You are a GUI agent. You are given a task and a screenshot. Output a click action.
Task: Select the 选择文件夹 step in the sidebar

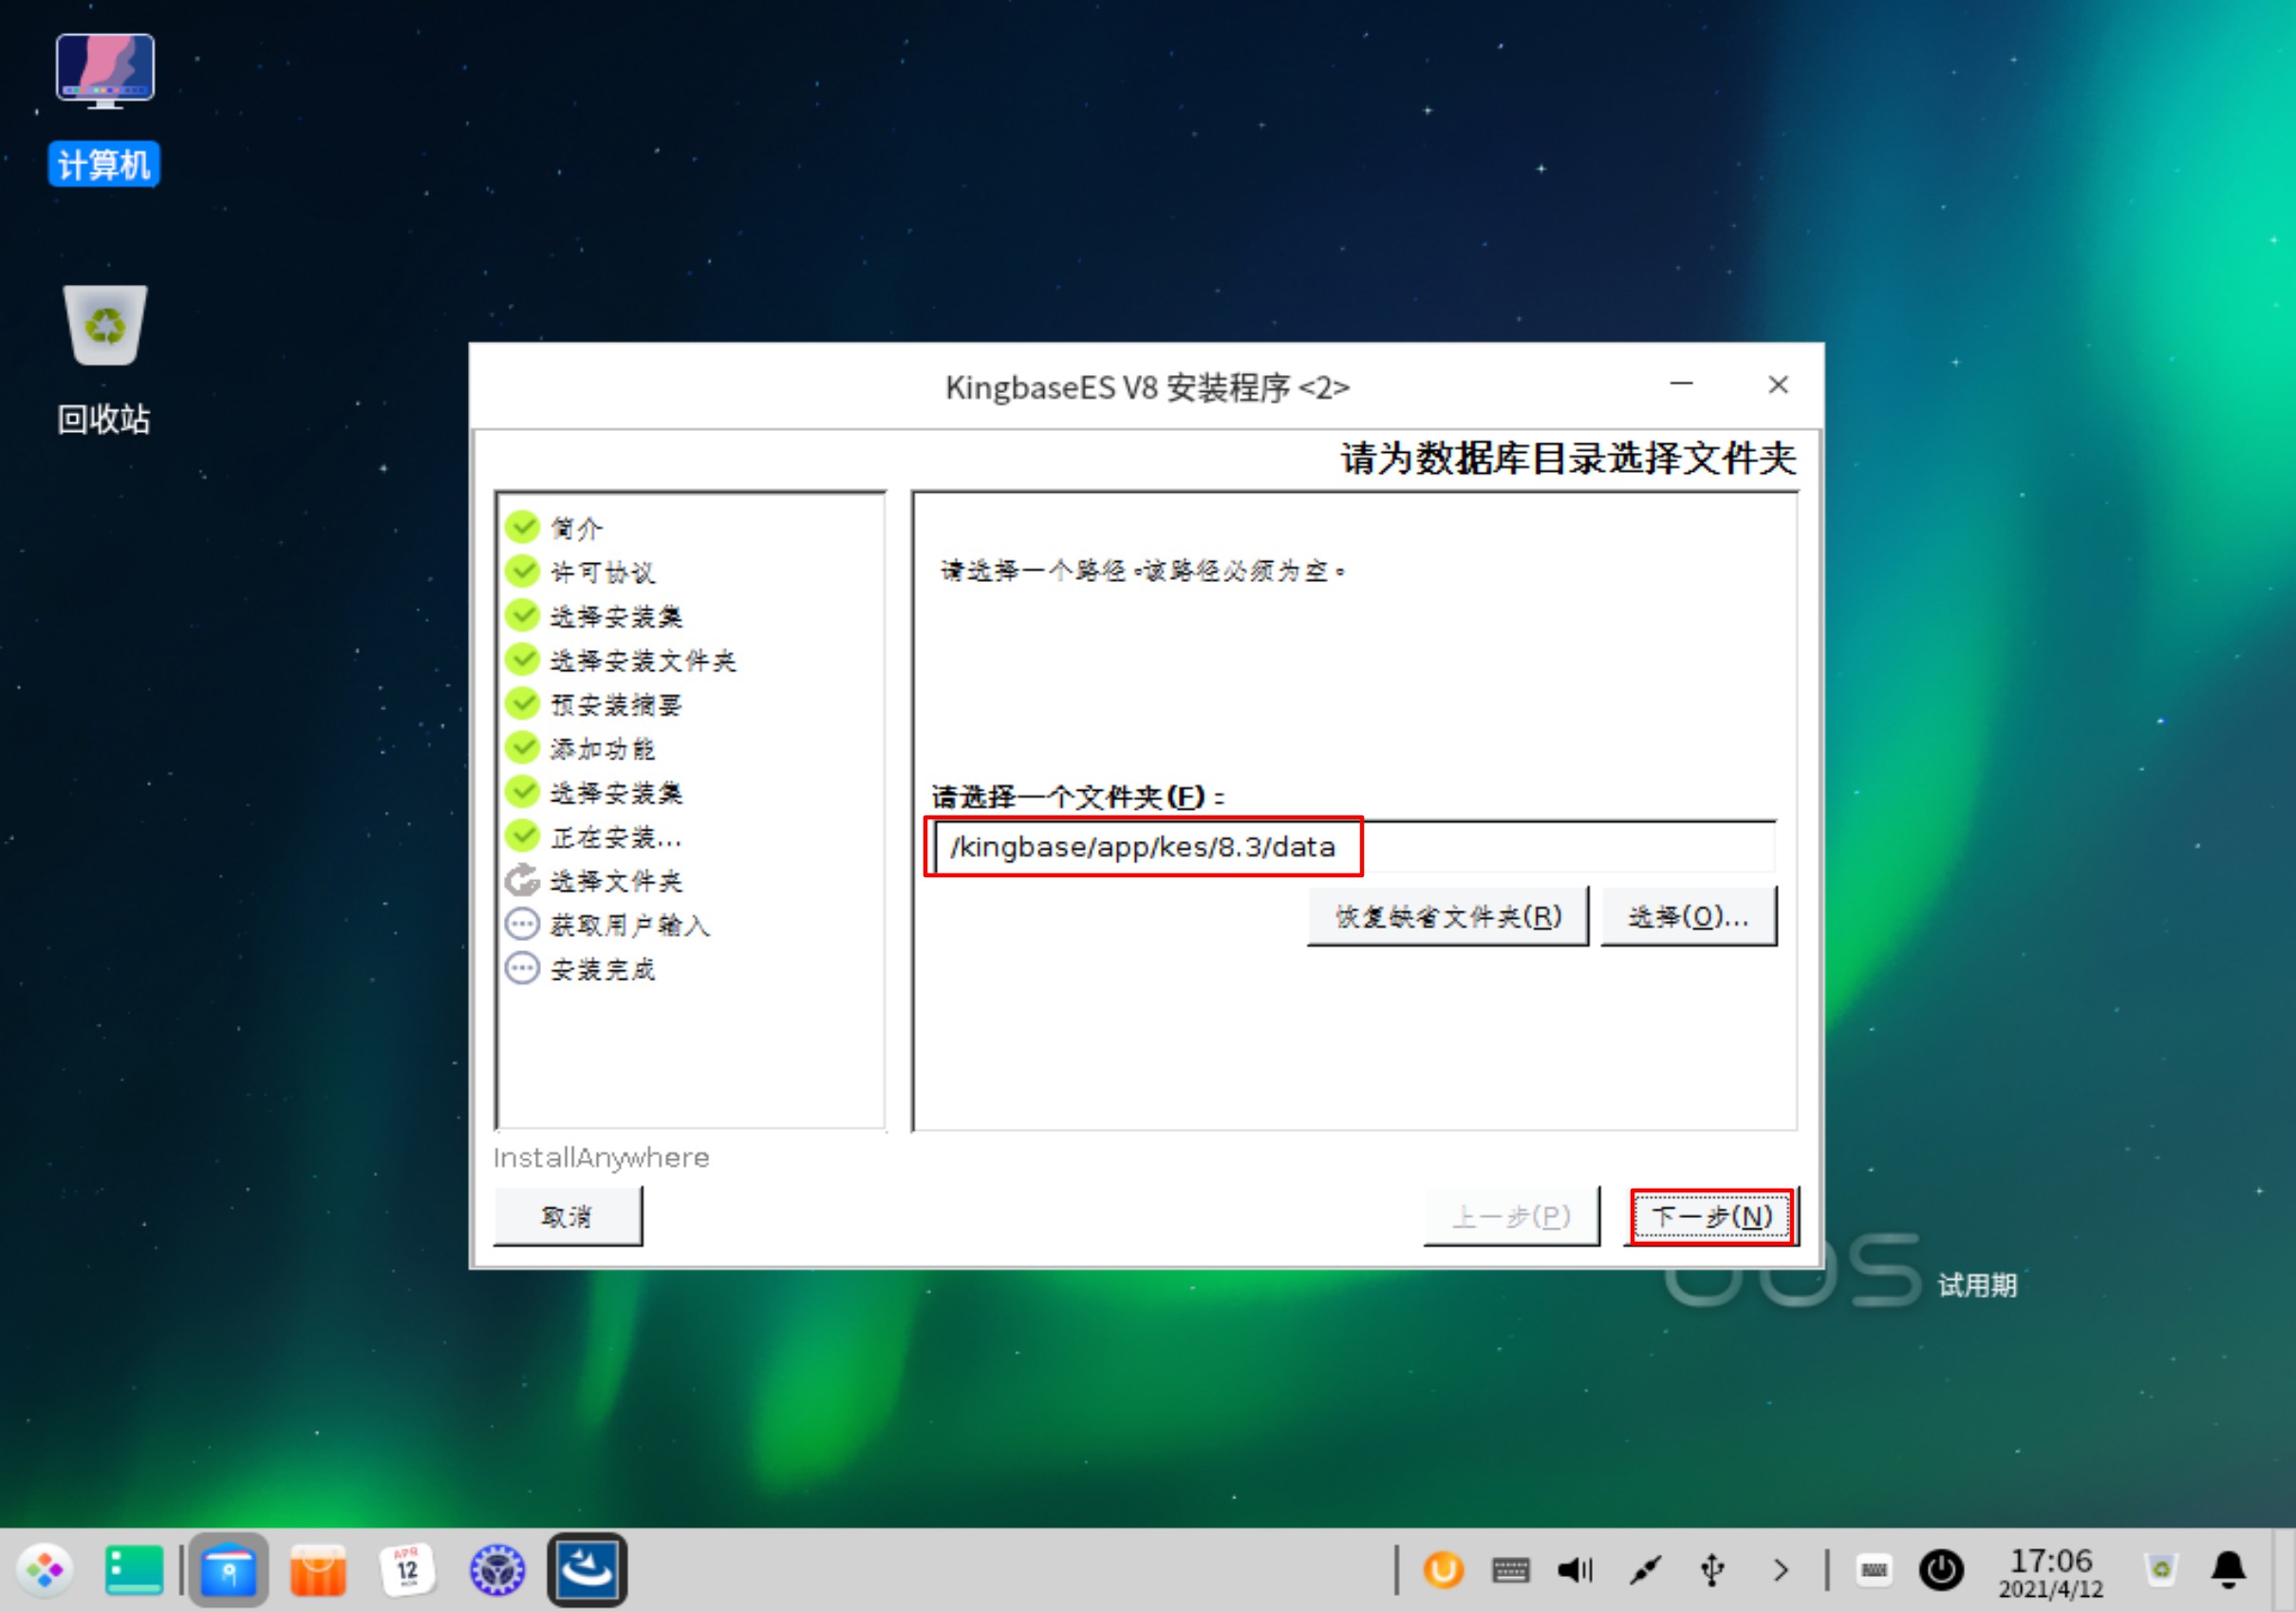click(615, 881)
